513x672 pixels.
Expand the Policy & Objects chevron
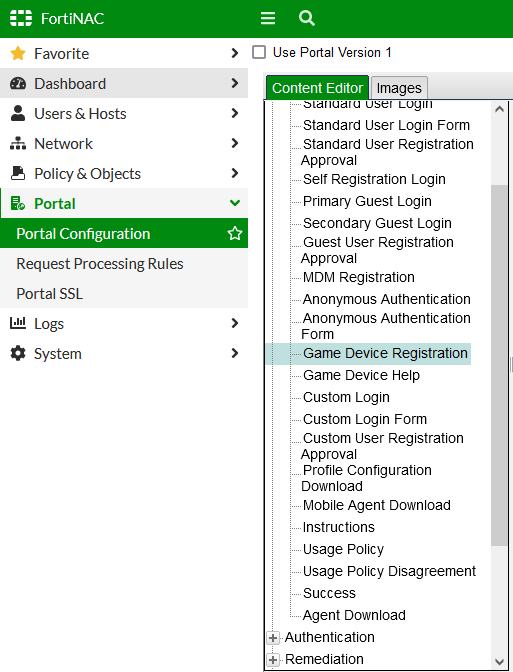(234, 173)
